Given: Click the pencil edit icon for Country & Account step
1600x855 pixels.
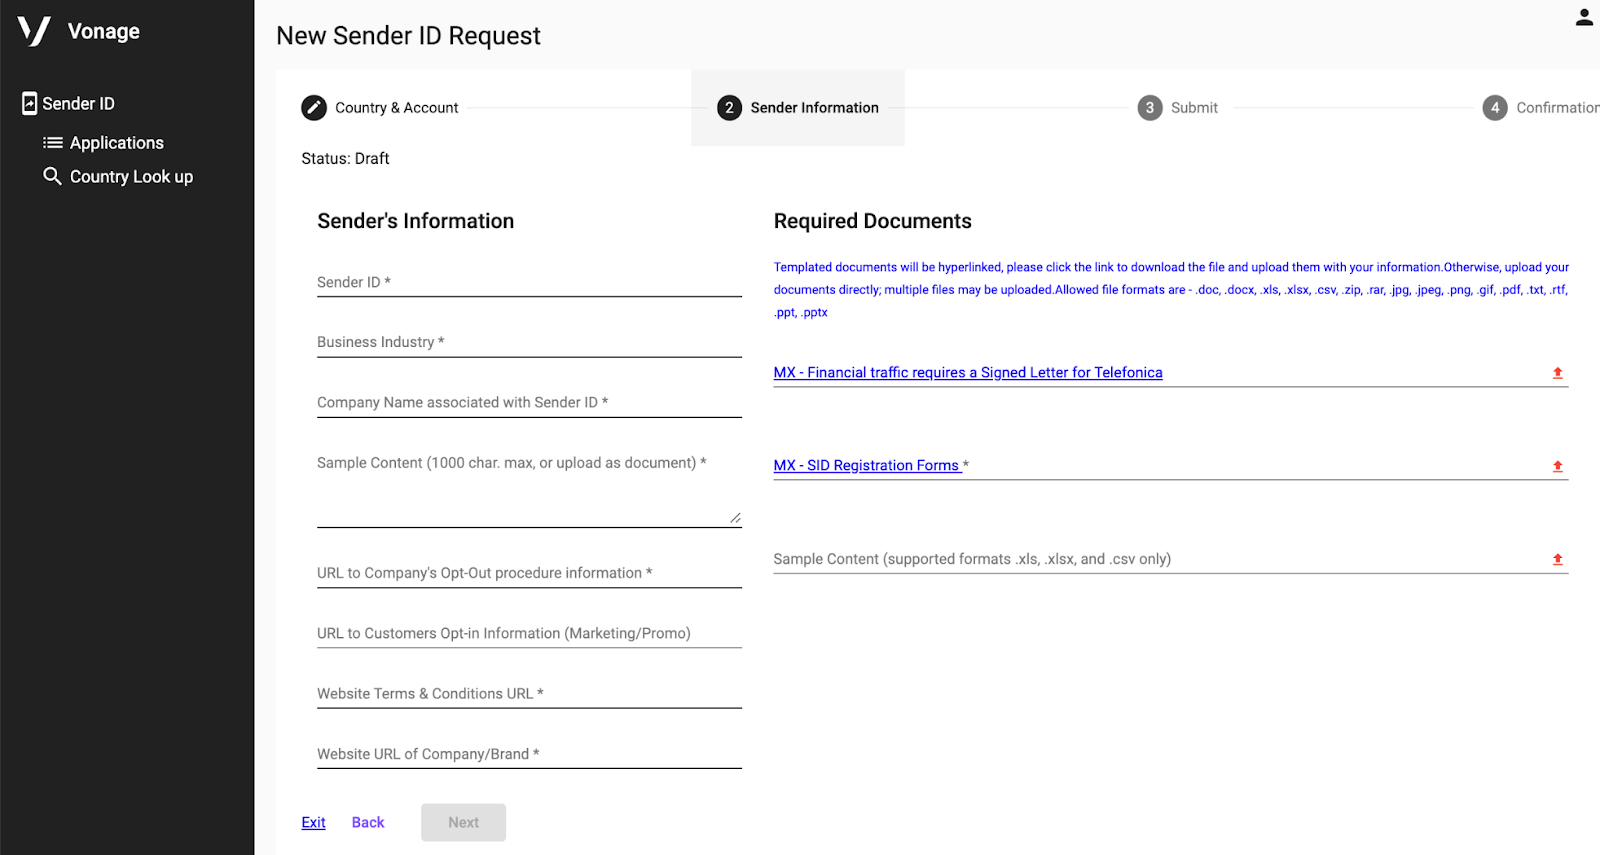Looking at the screenshot, I should (314, 108).
